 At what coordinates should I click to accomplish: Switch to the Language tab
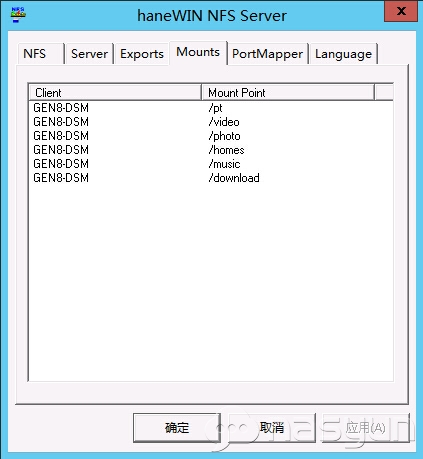pyautogui.click(x=343, y=54)
